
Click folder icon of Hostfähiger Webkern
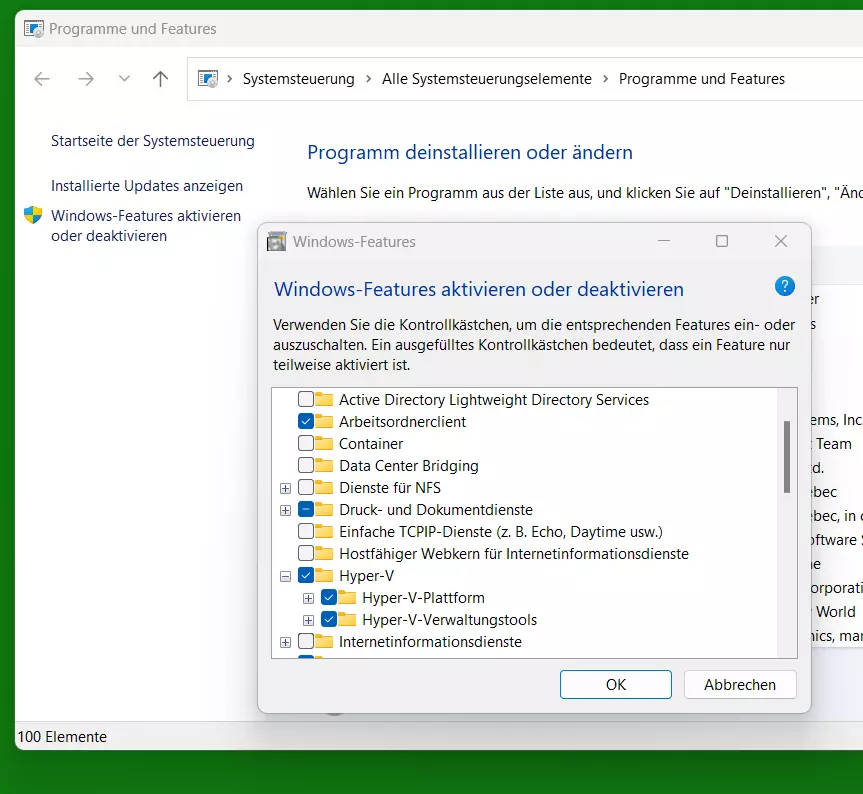click(x=324, y=553)
